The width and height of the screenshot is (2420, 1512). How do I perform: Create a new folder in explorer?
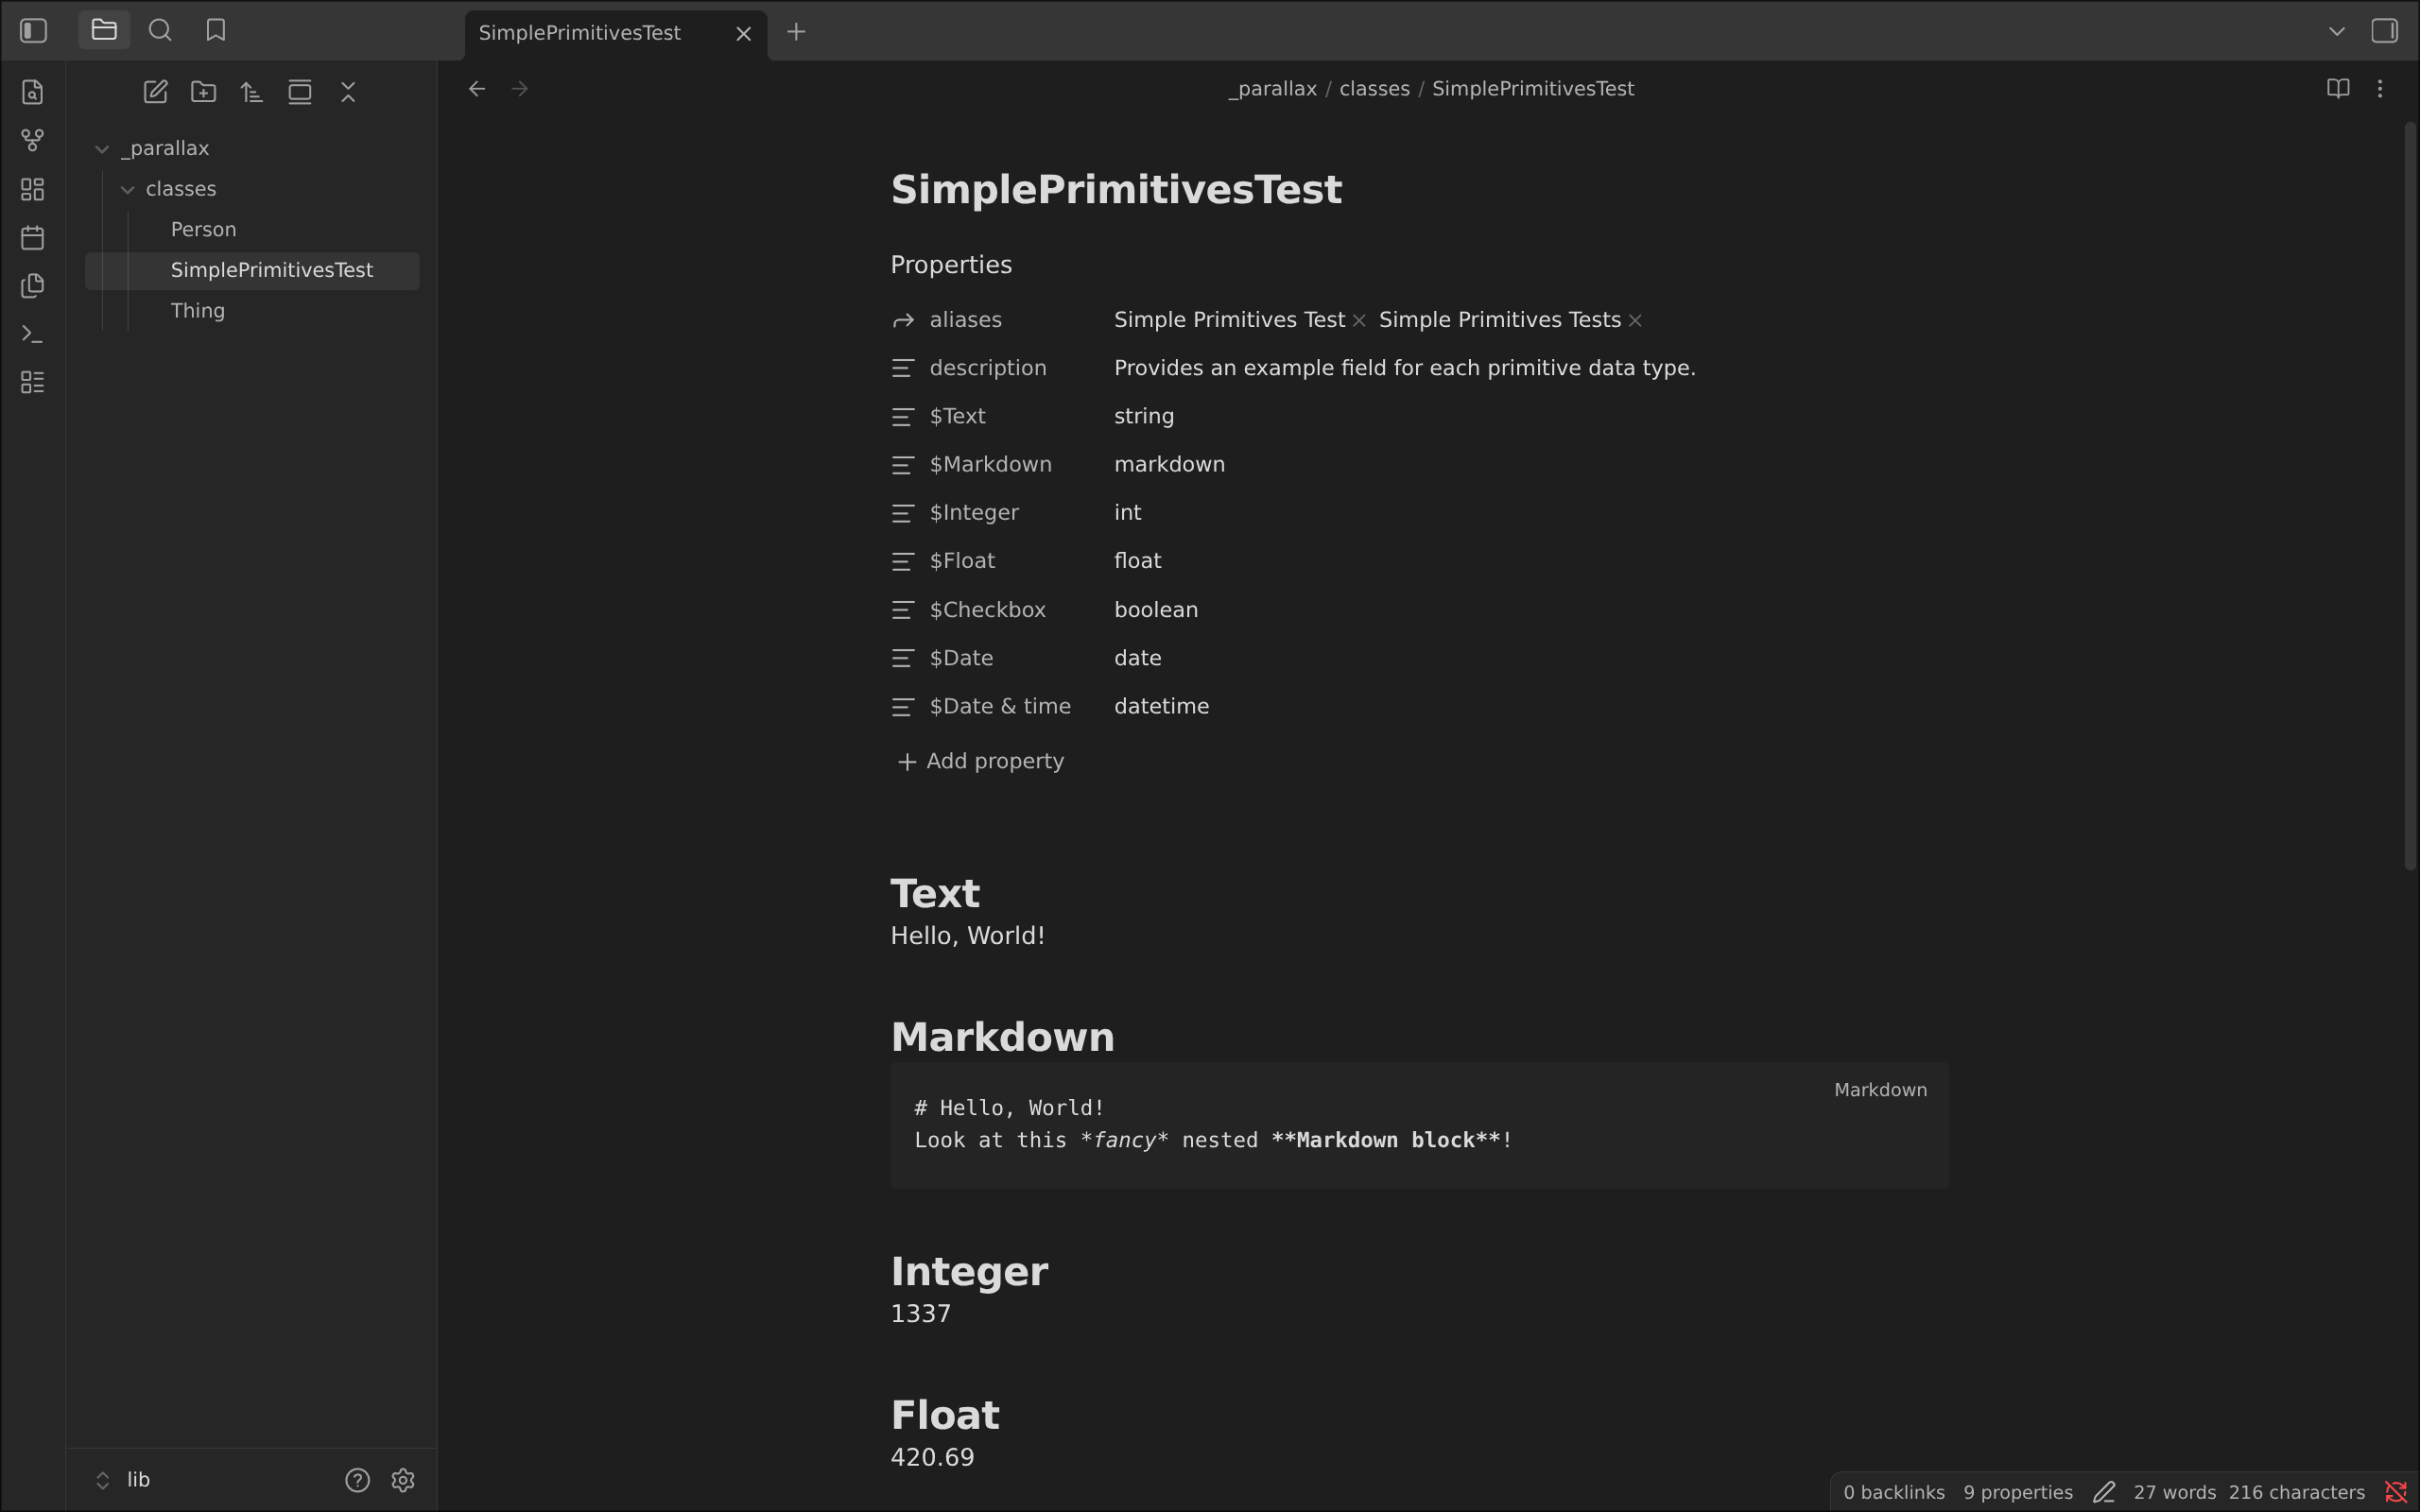(x=203, y=92)
